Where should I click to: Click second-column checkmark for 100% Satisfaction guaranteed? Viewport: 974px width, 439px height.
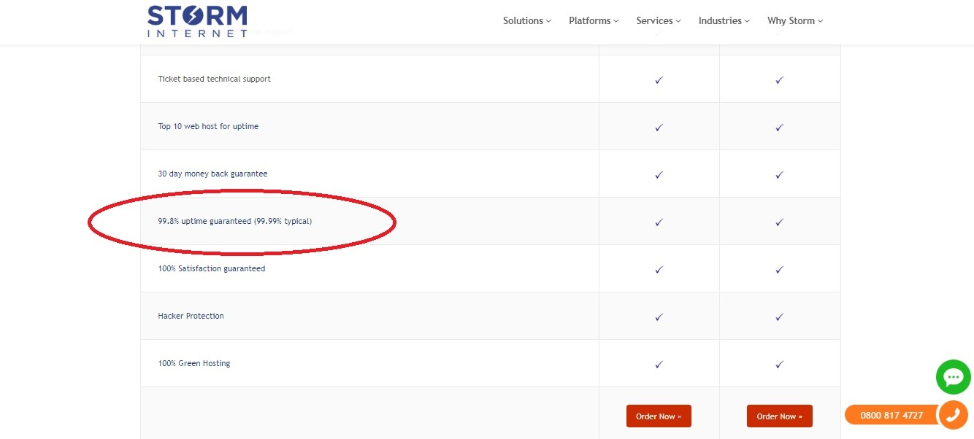[779, 269]
